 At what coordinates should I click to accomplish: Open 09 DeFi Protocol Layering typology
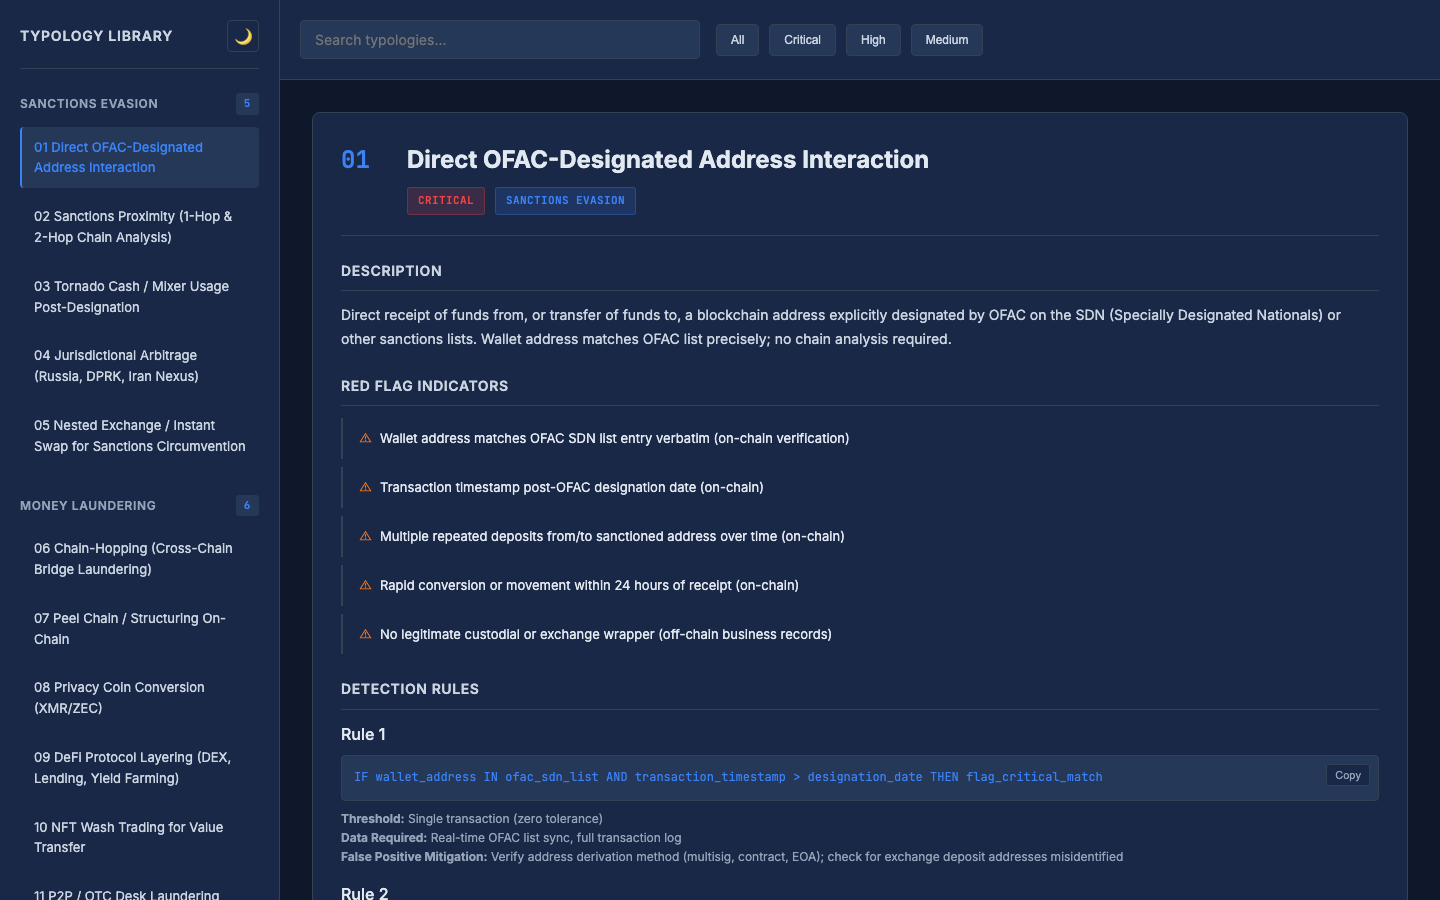point(139,768)
